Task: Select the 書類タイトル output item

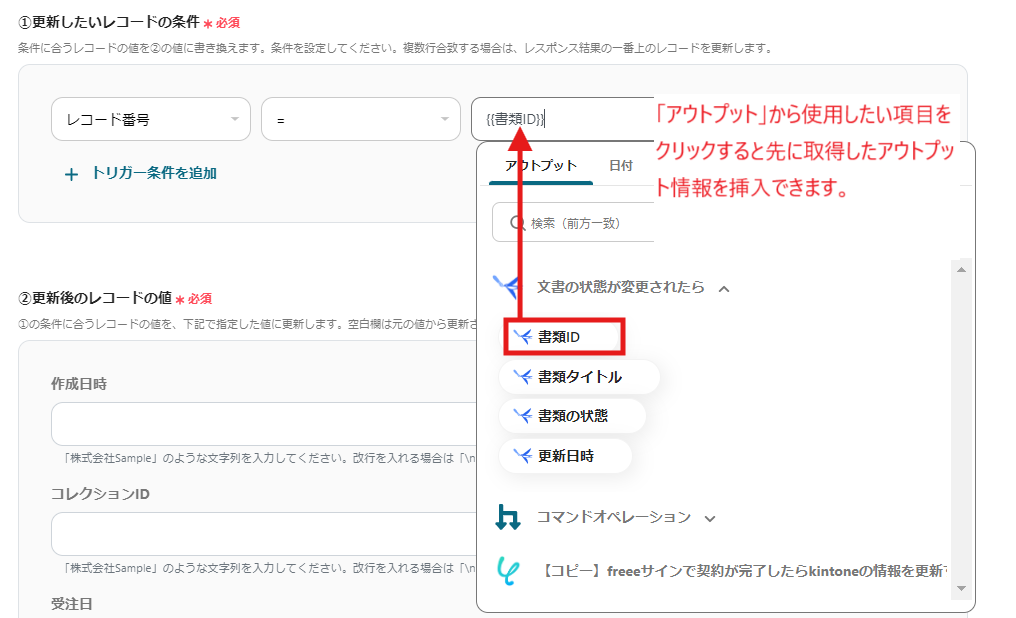Action: (x=579, y=377)
